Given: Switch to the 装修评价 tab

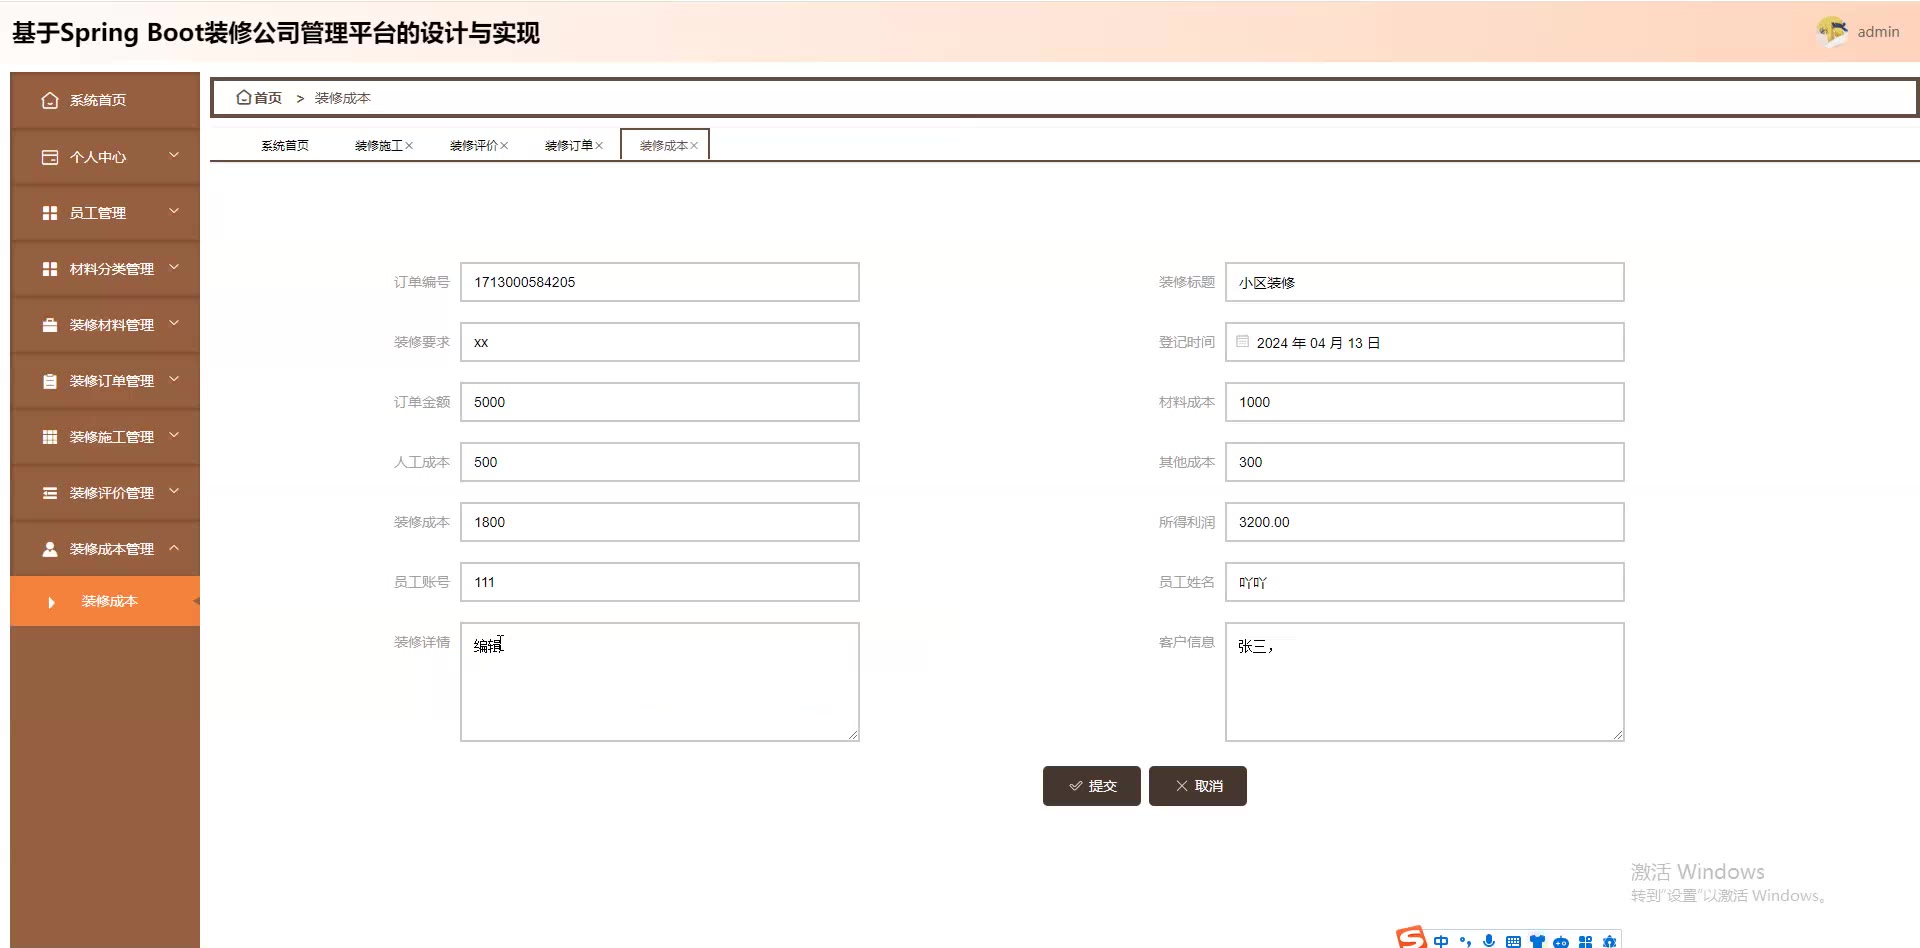Looking at the screenshot, I should tap(473, 146).
